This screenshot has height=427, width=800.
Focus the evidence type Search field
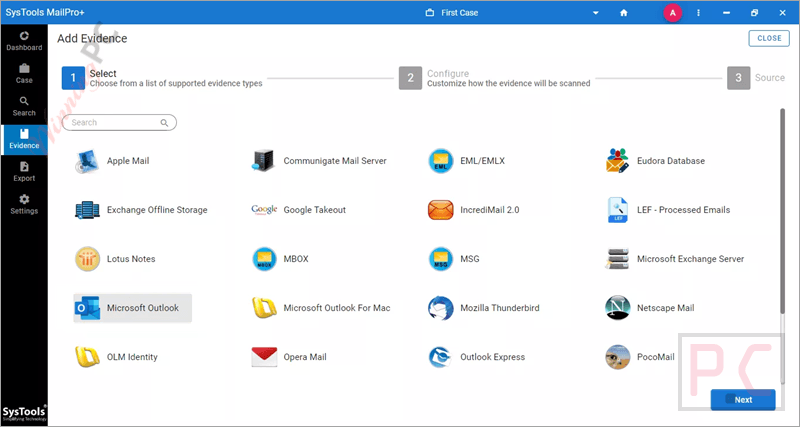click(x=119, y=122)
